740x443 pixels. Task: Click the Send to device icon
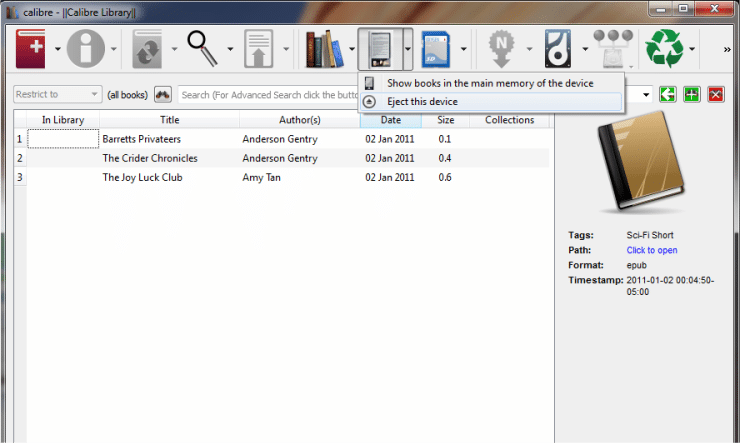[x=259, y=49]
